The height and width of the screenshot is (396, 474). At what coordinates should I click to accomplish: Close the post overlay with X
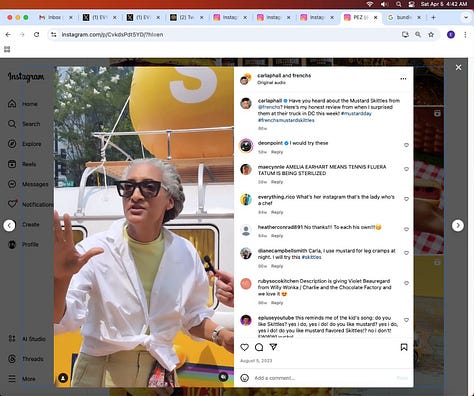pyautogui.click(x=458, y=67)
